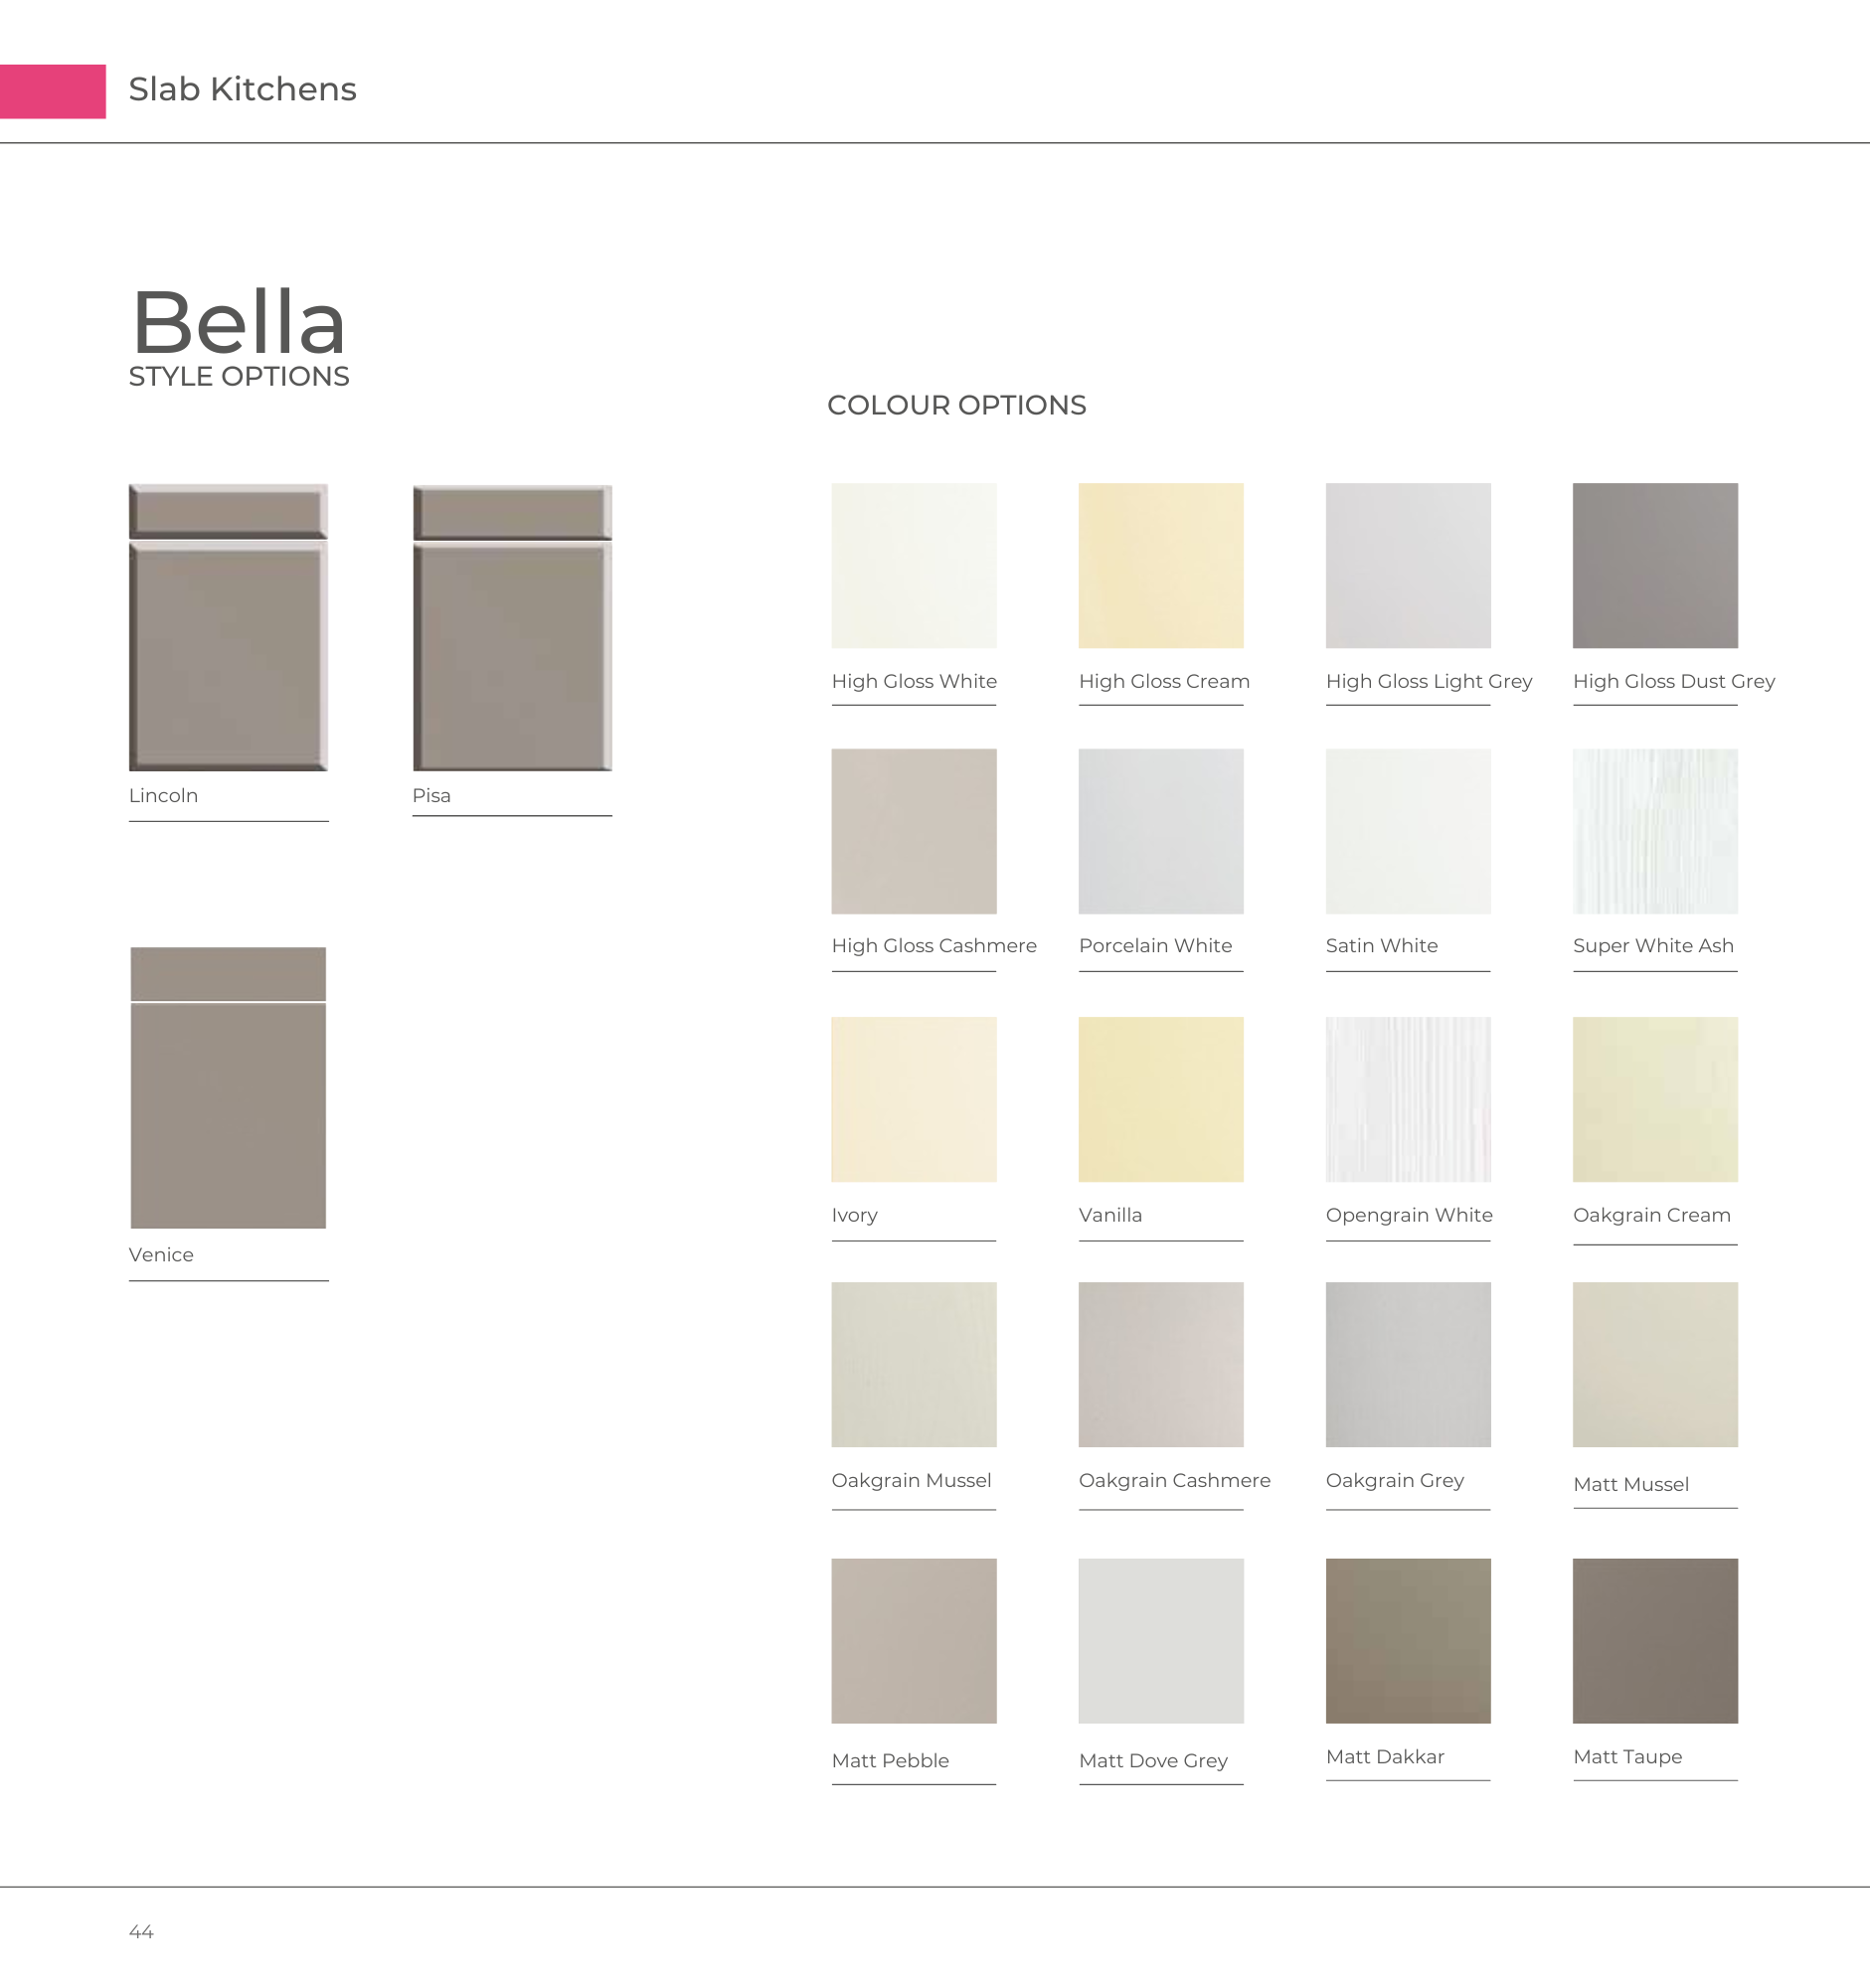Click the Slab Kitchens section header

242,89
